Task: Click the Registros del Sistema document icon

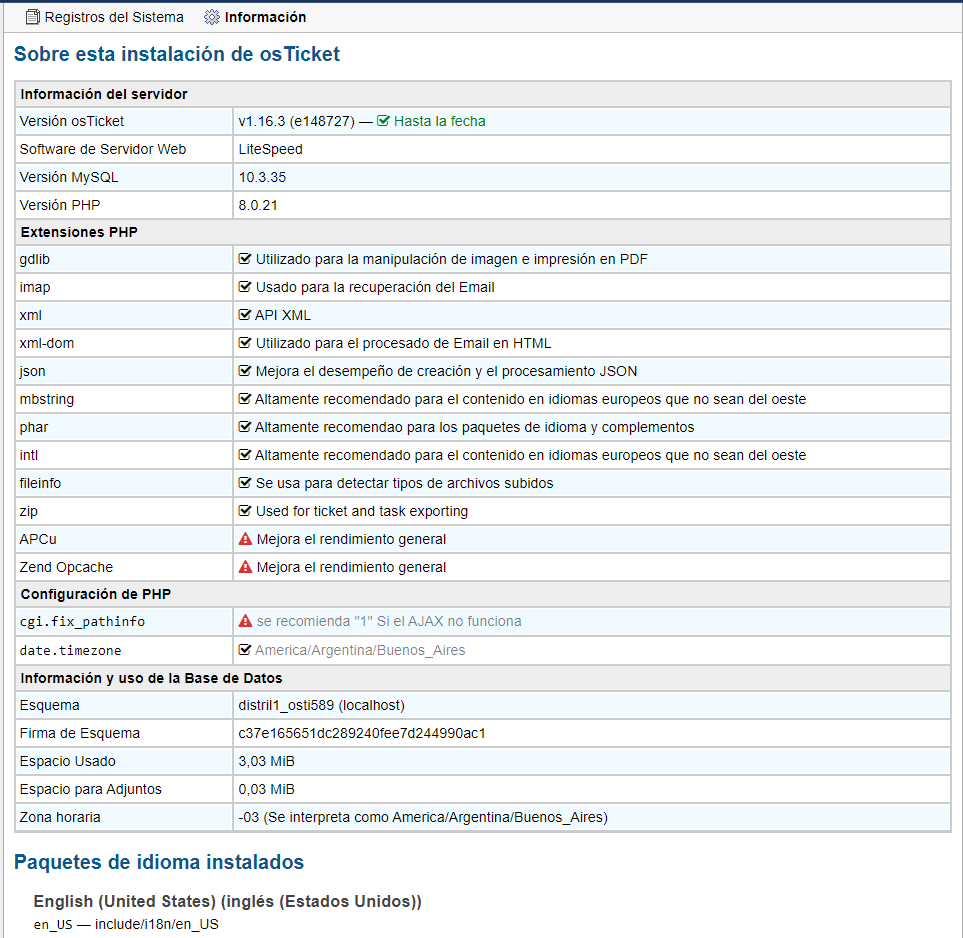Action: (x=32, y=17)
